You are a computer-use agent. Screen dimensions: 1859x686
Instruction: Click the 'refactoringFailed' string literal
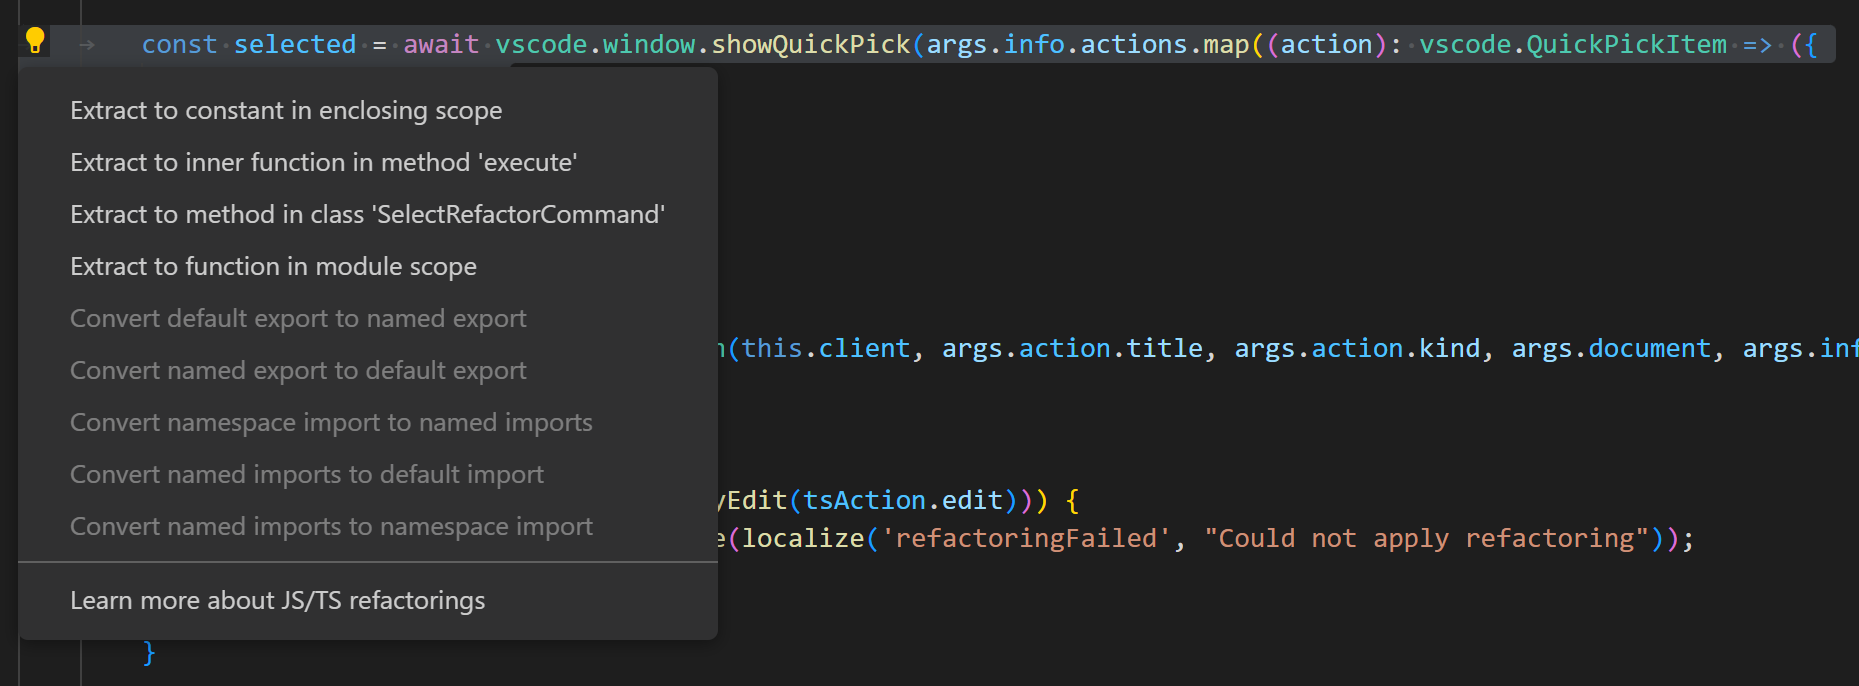point(1025,539)
